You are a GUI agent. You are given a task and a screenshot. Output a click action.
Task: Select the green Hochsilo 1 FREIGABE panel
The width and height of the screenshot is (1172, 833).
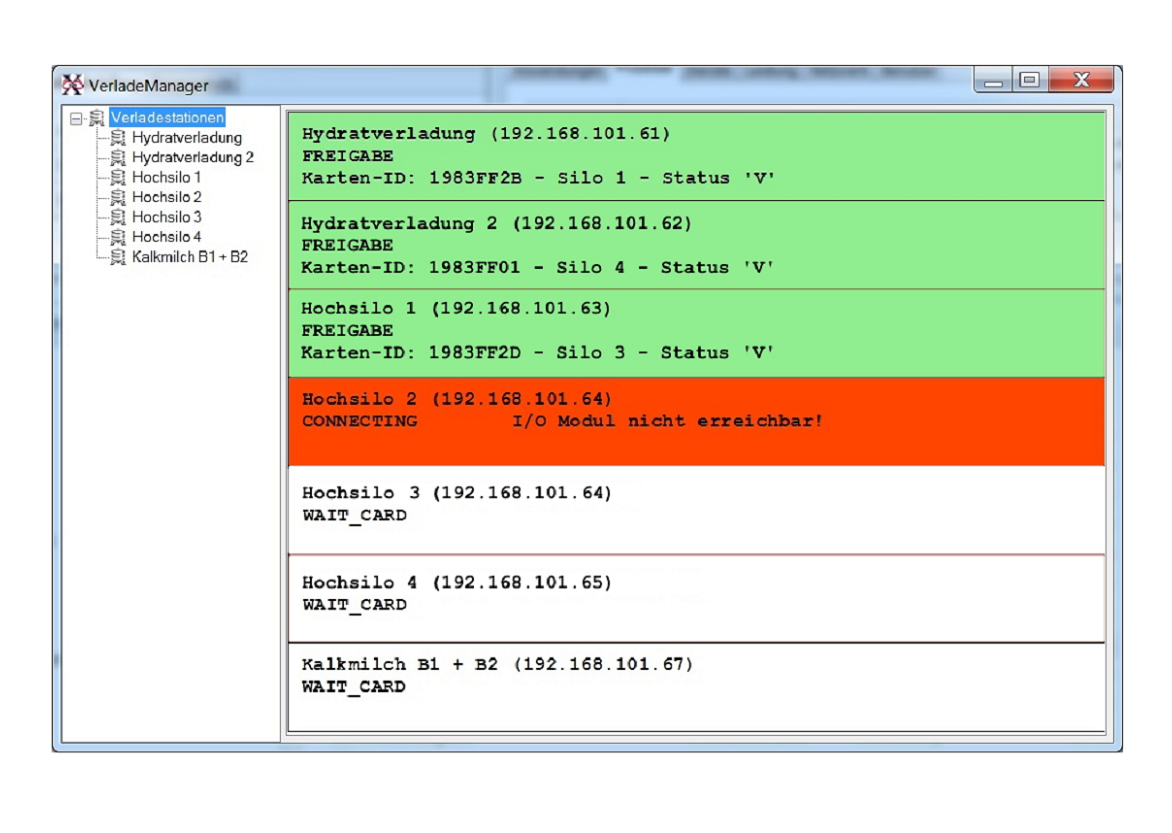(x=696, y=331)
